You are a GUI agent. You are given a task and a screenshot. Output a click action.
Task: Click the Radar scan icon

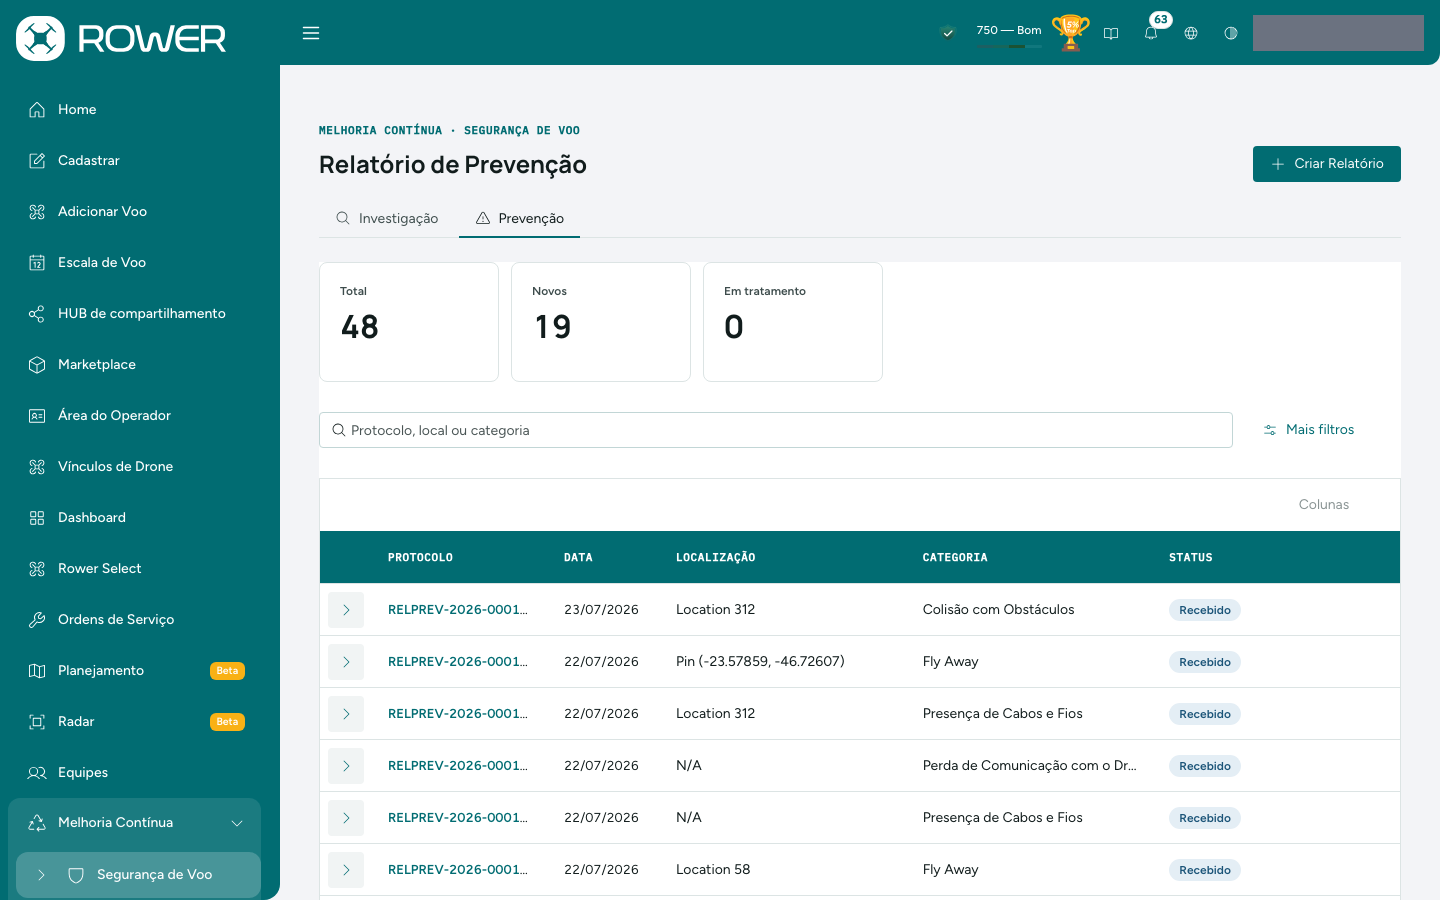point(37,722)
